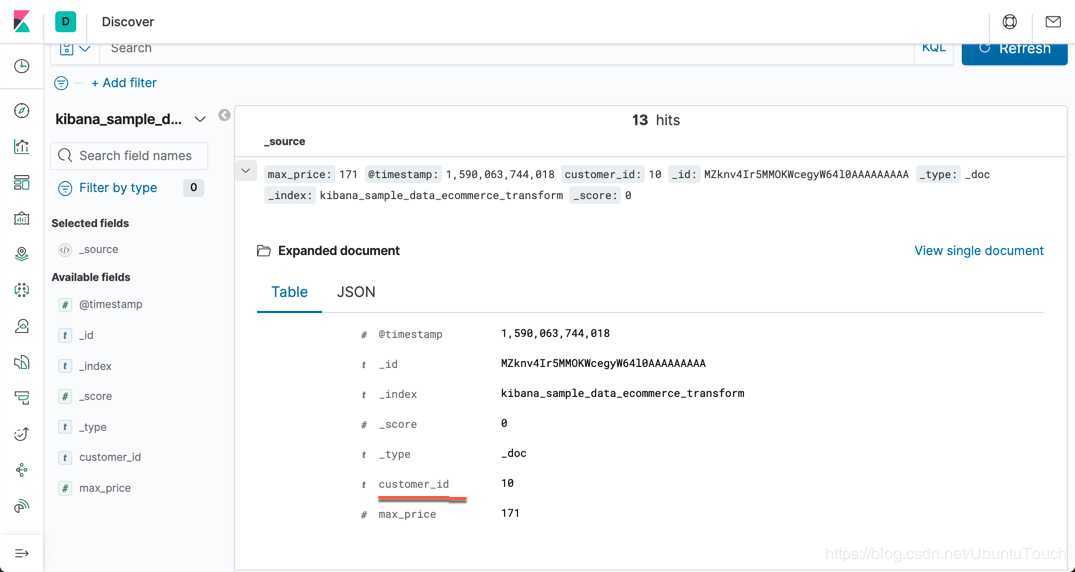The width and height of the screenshot is (1075, 572).
Task: Focus the Search field names input
Action: tap(129, 156)
